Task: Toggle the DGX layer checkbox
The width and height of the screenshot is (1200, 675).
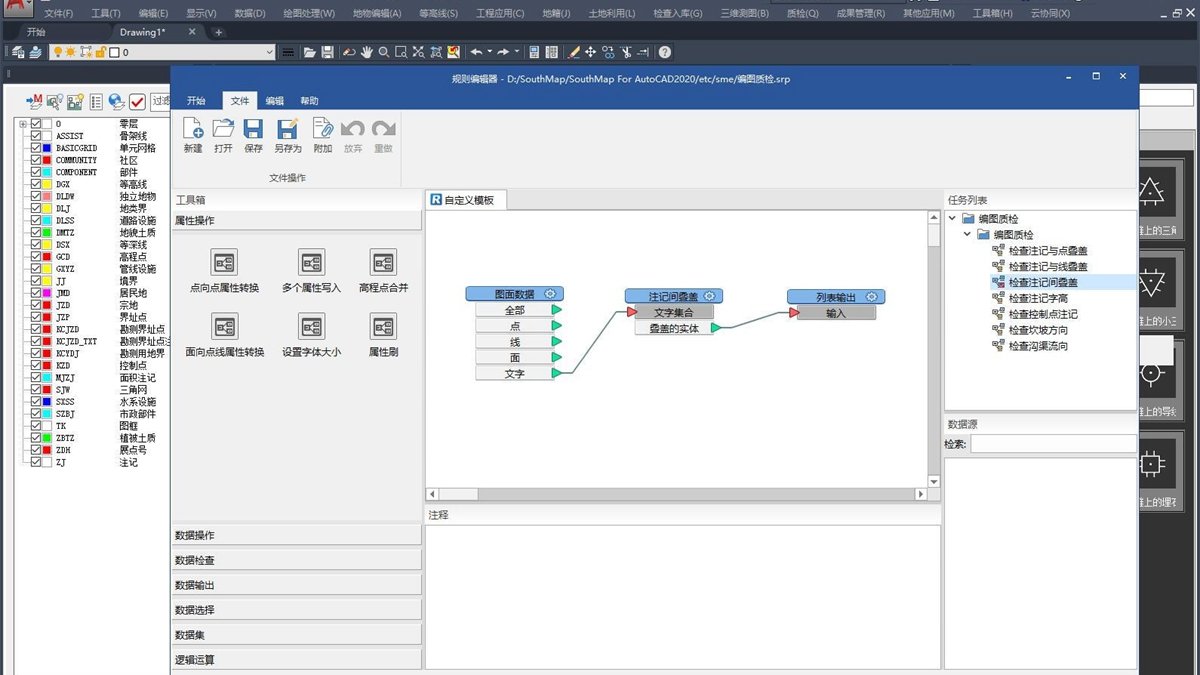Action: [x=36, y=184]
